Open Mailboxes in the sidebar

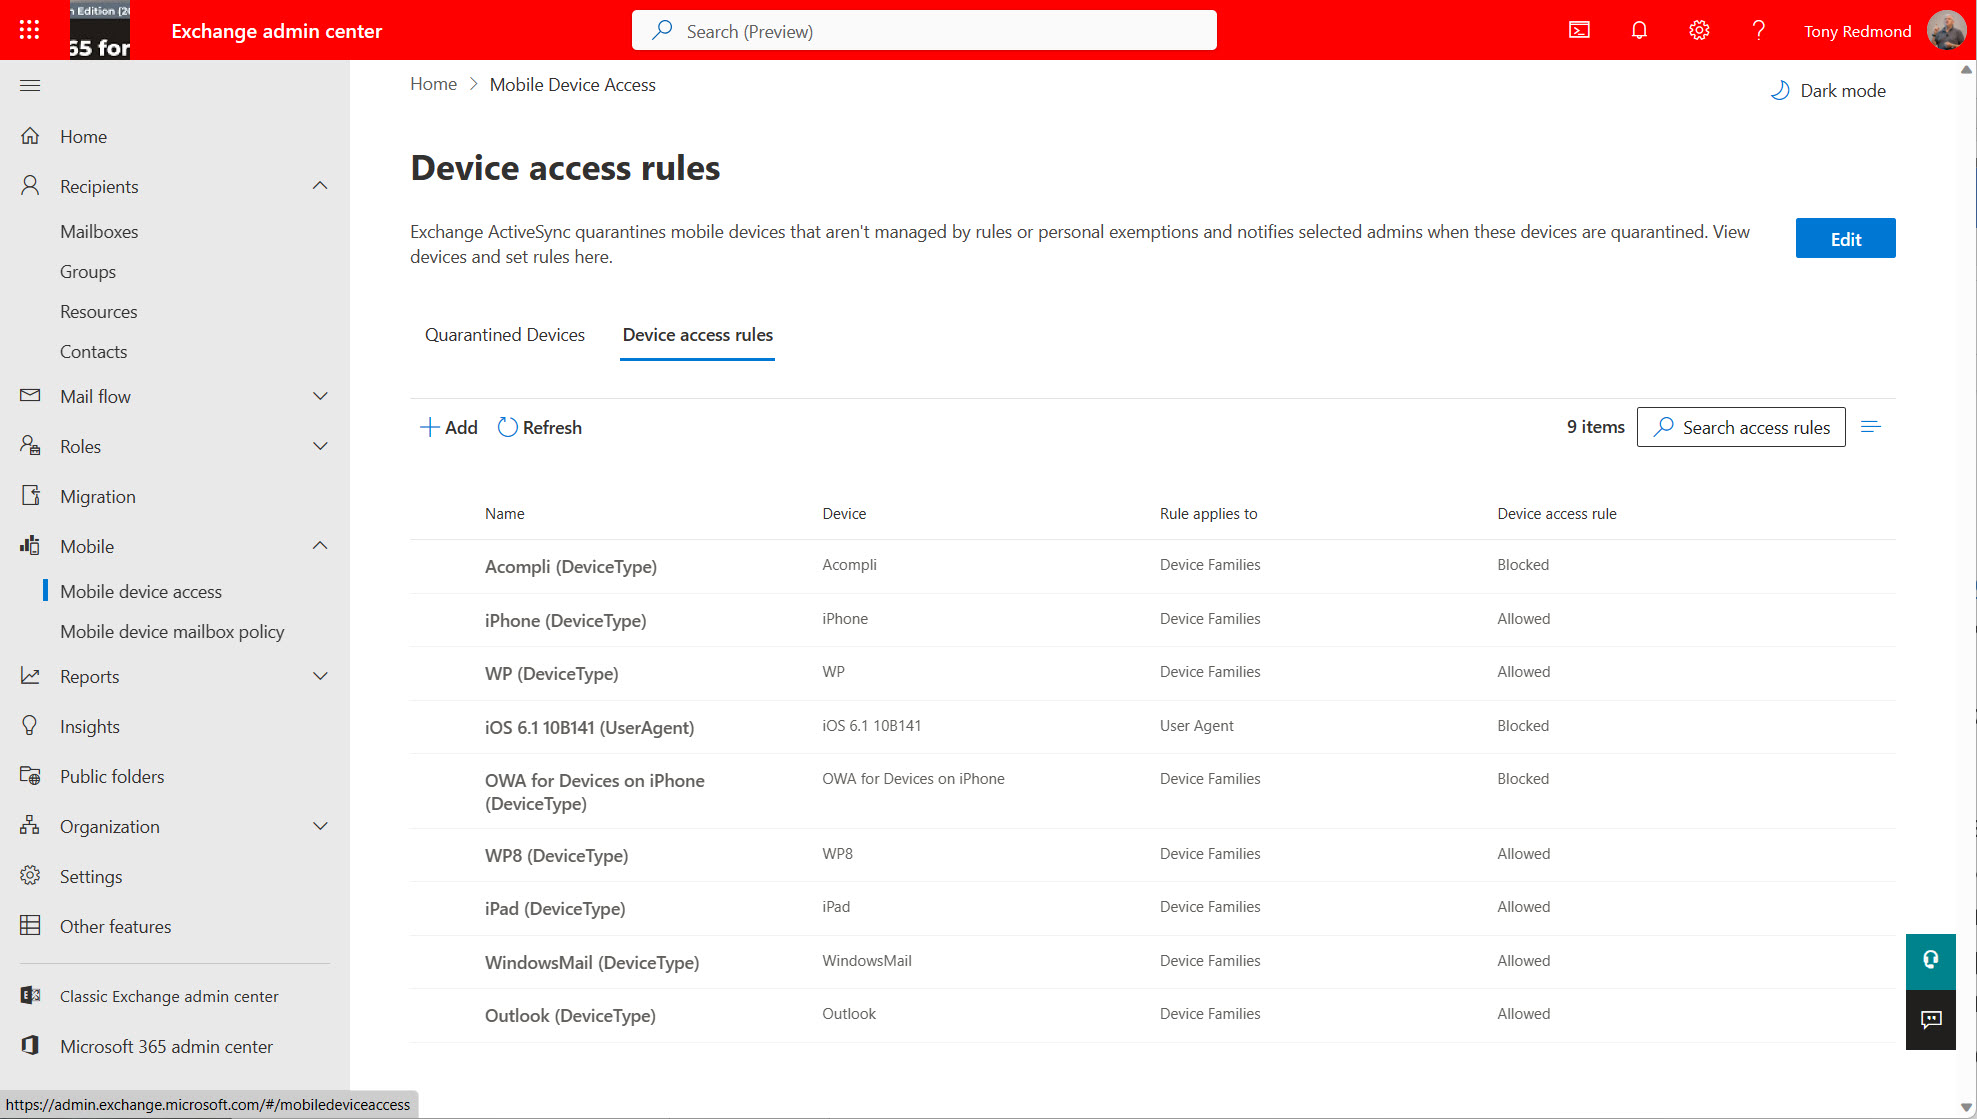pos(99,232)
